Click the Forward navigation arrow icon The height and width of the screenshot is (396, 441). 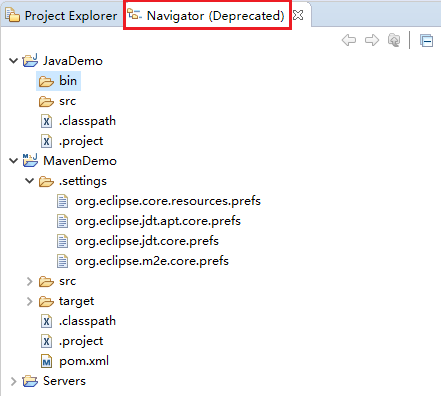tap(372, 40)
